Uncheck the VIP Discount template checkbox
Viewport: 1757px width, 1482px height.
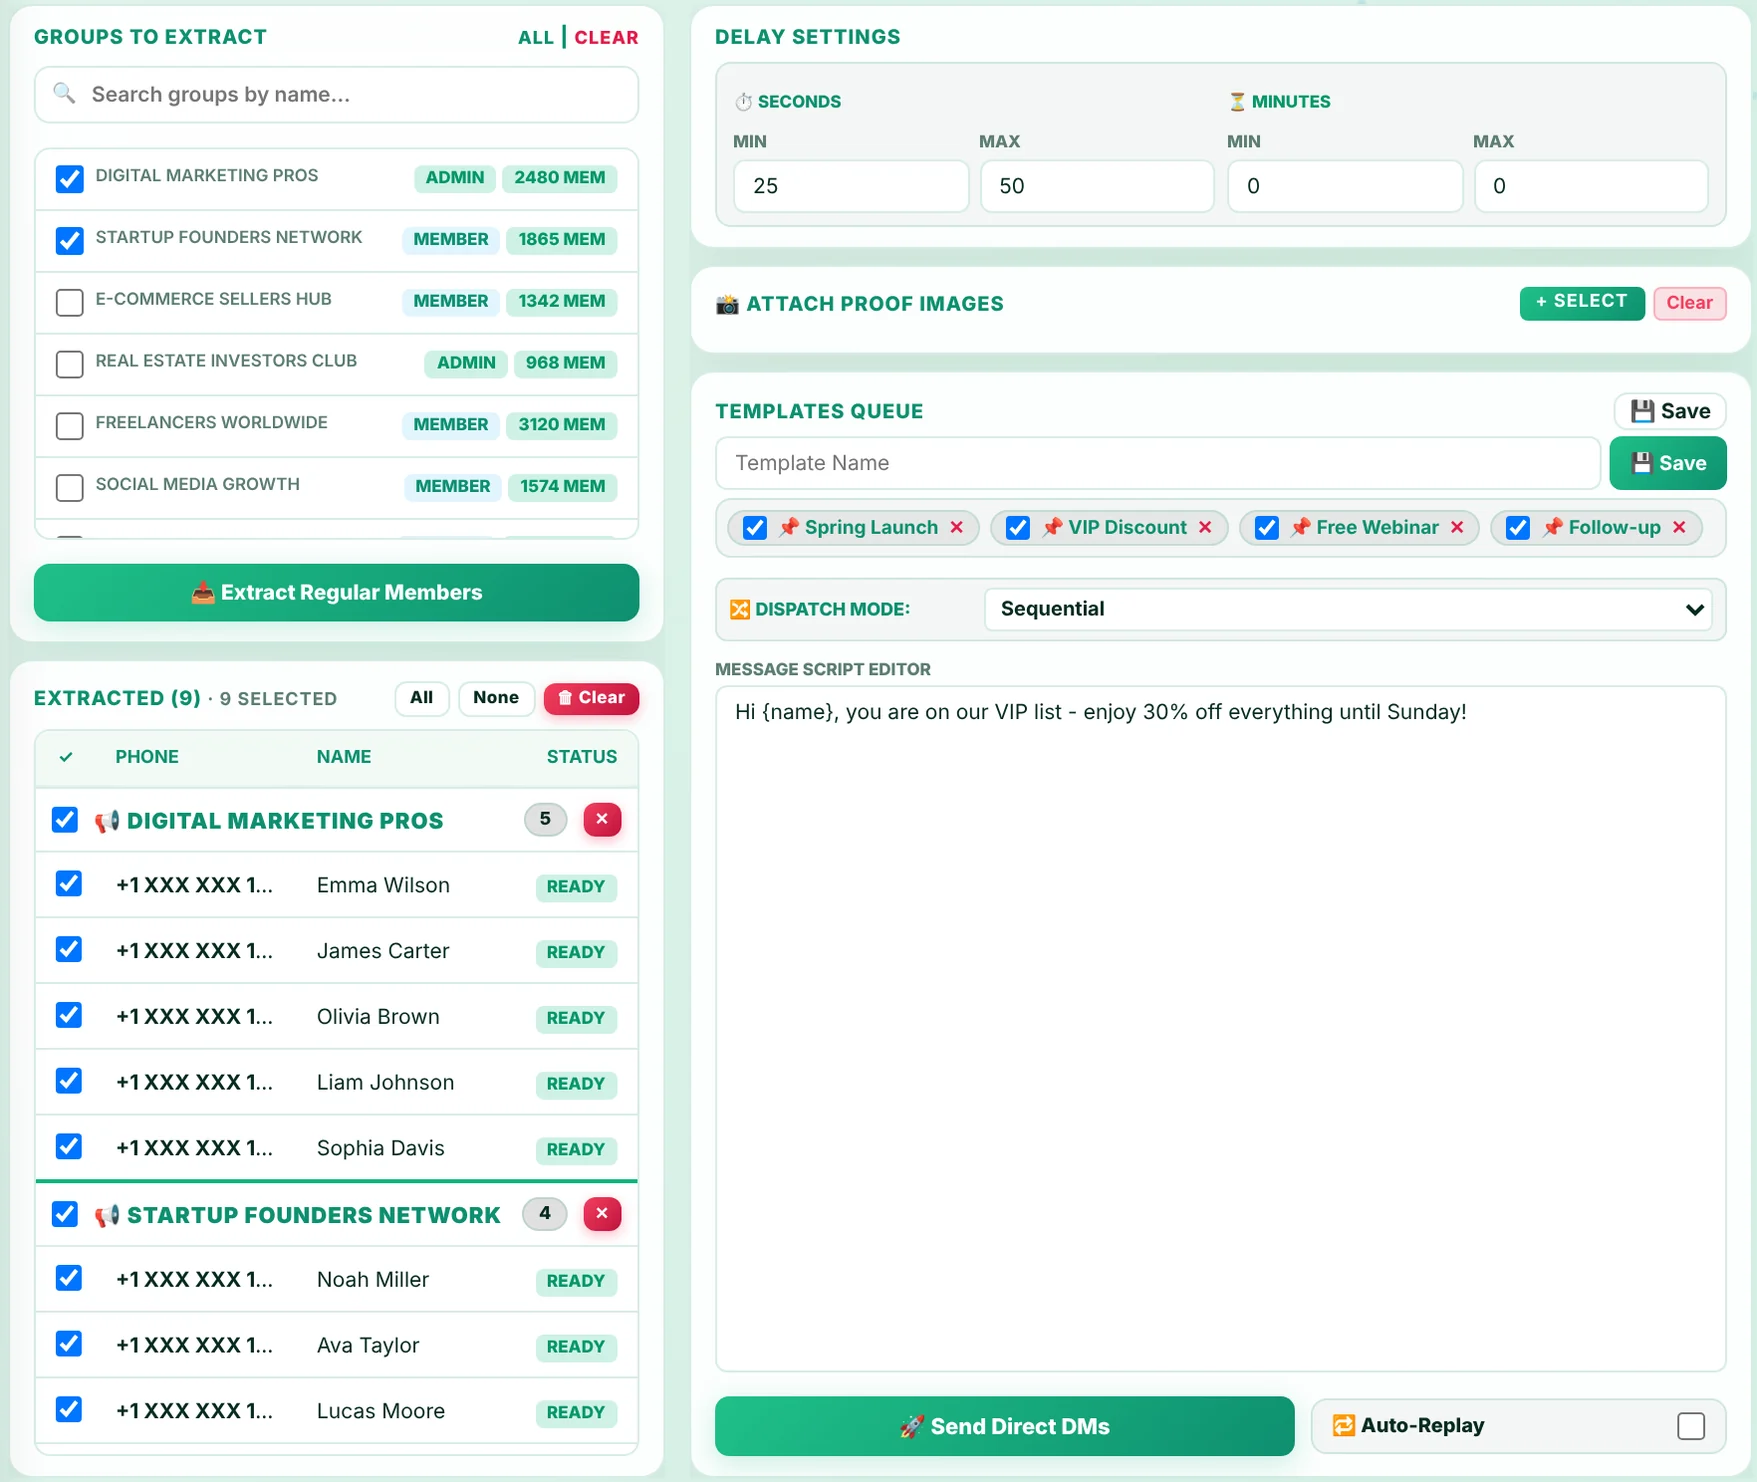(1018, 527)
